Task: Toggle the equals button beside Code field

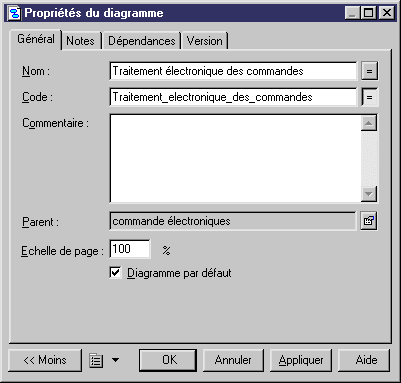Action: click(369, 97)
